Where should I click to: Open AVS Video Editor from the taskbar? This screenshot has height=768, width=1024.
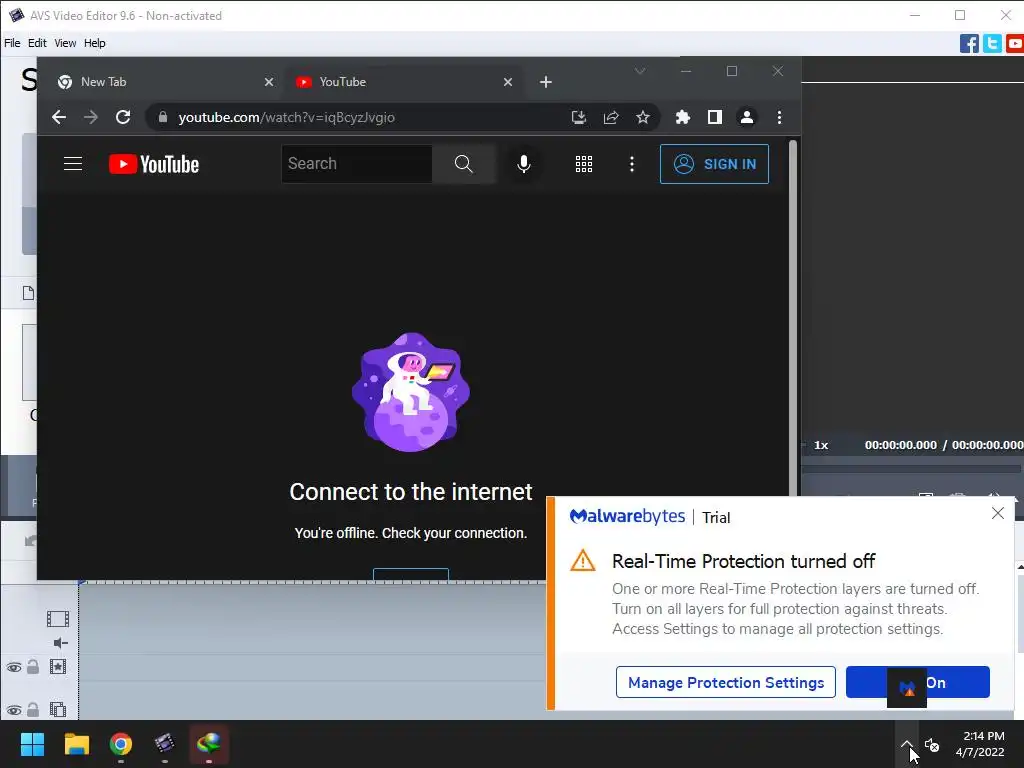165,744
